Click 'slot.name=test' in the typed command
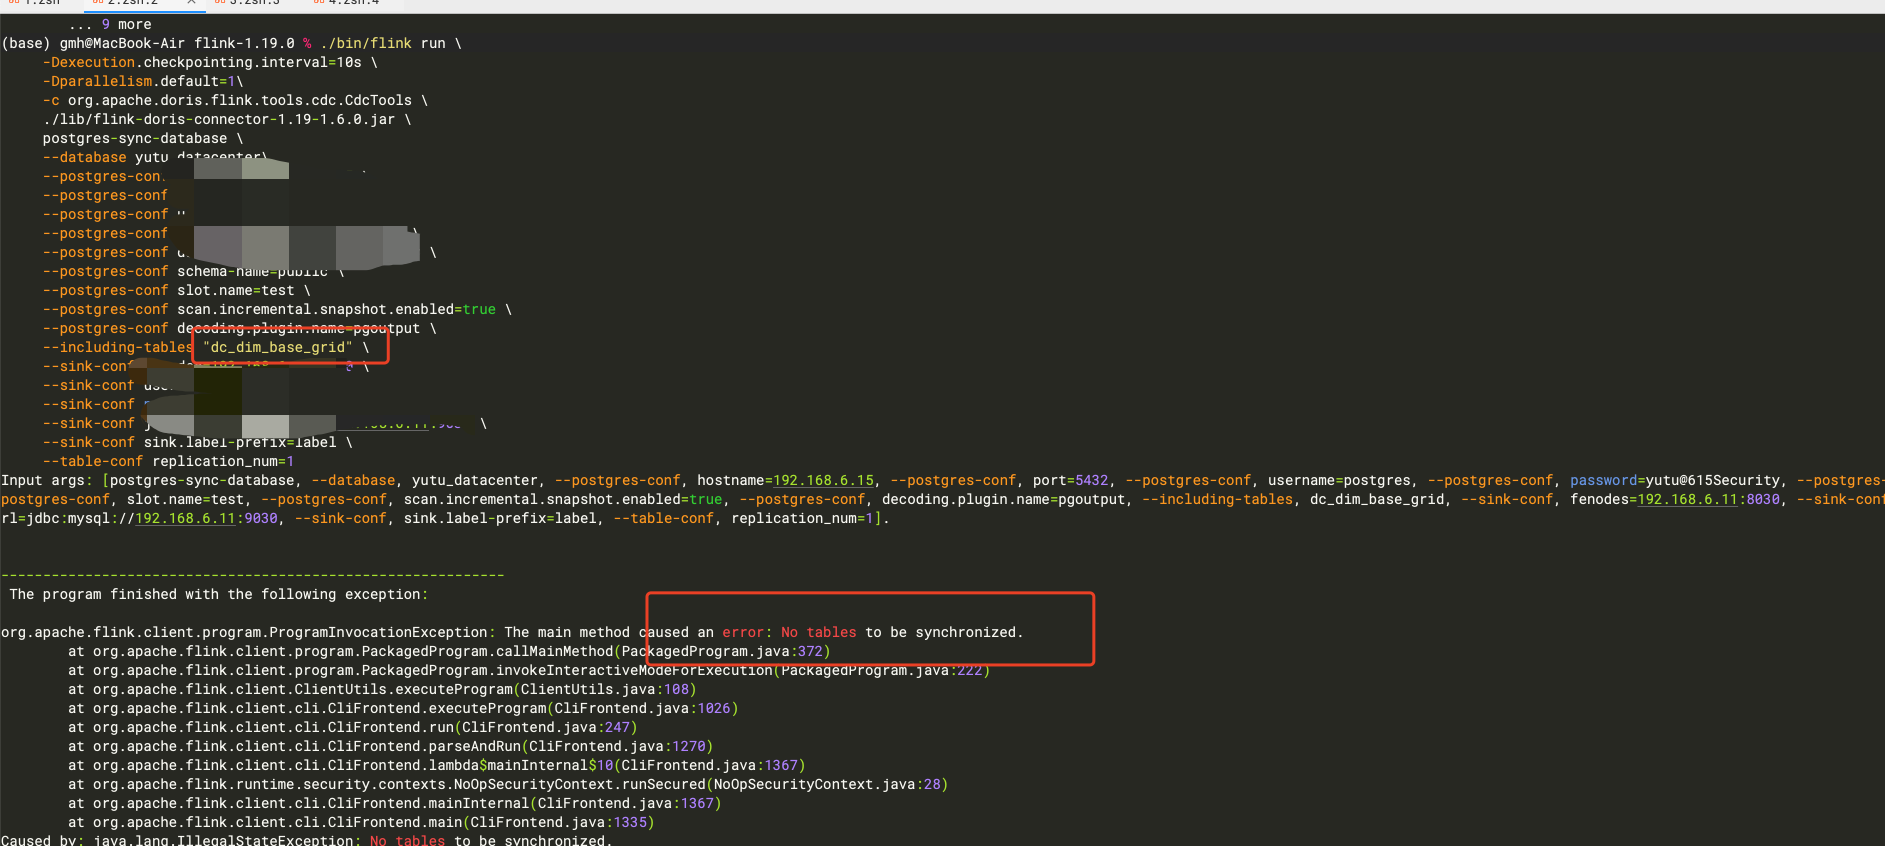This screenshot has height=846, width=1885. [x=236, y=291]
